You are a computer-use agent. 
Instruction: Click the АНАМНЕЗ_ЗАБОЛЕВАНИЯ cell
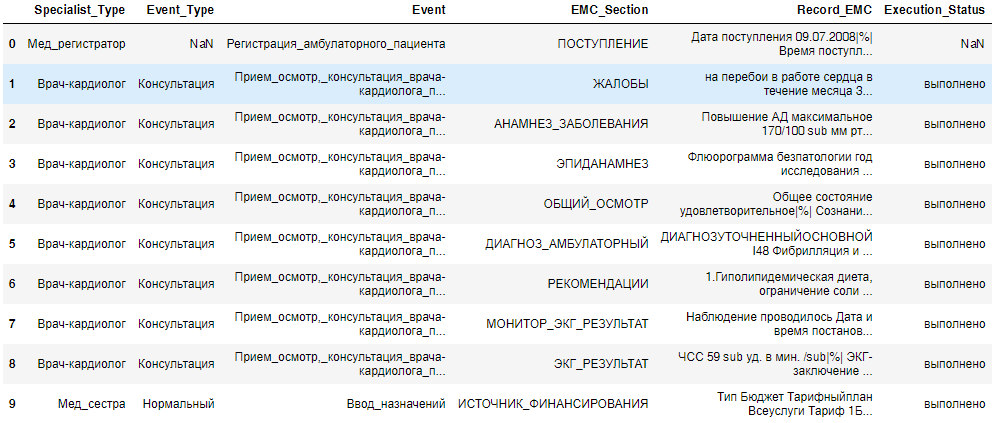[x=571, y=124]
